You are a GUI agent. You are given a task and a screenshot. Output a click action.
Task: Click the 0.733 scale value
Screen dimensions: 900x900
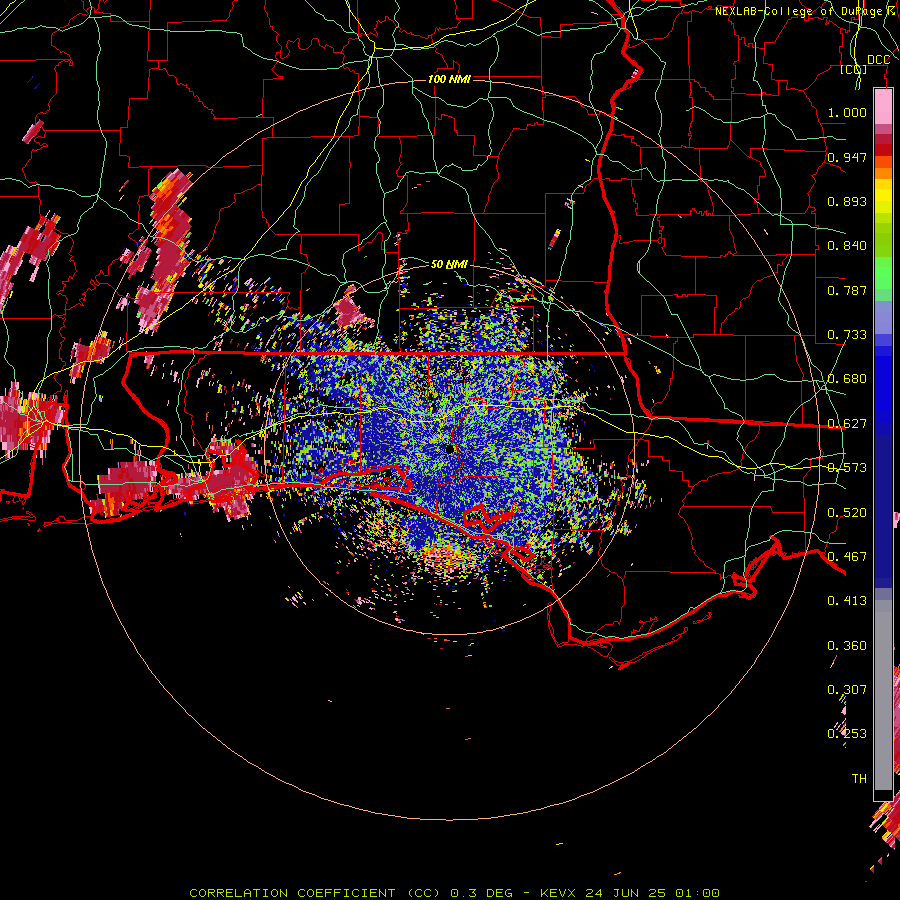(847, 335)
